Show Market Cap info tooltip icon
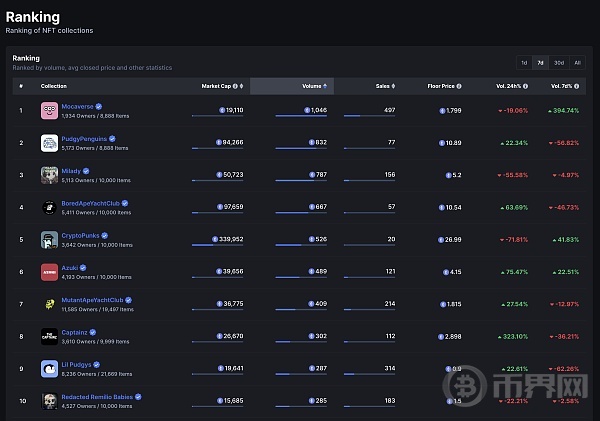The width and height of the screenshot is (600, 421). [235, 86]
